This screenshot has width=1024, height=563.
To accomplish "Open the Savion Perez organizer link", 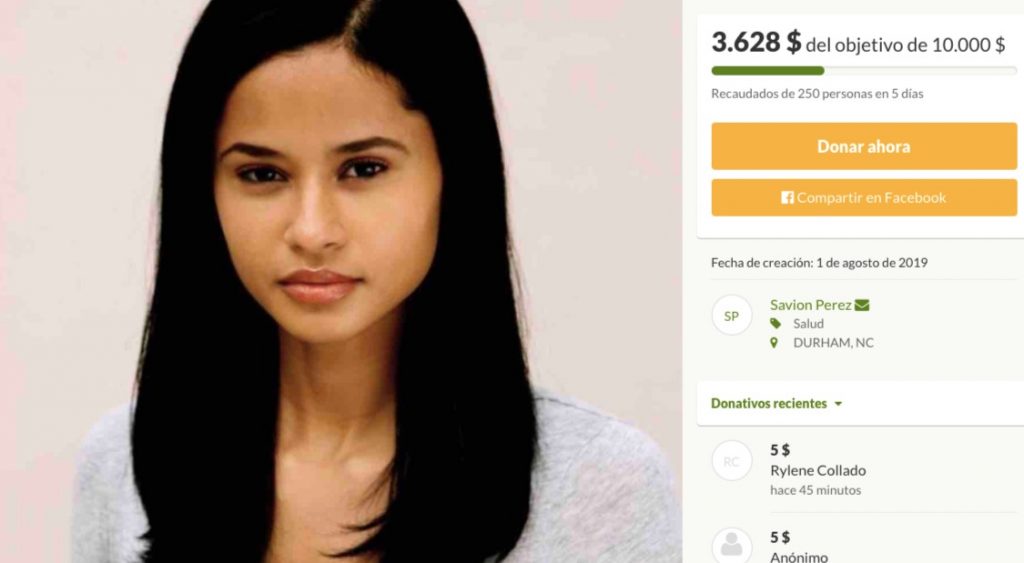I will tap(810, 304).
